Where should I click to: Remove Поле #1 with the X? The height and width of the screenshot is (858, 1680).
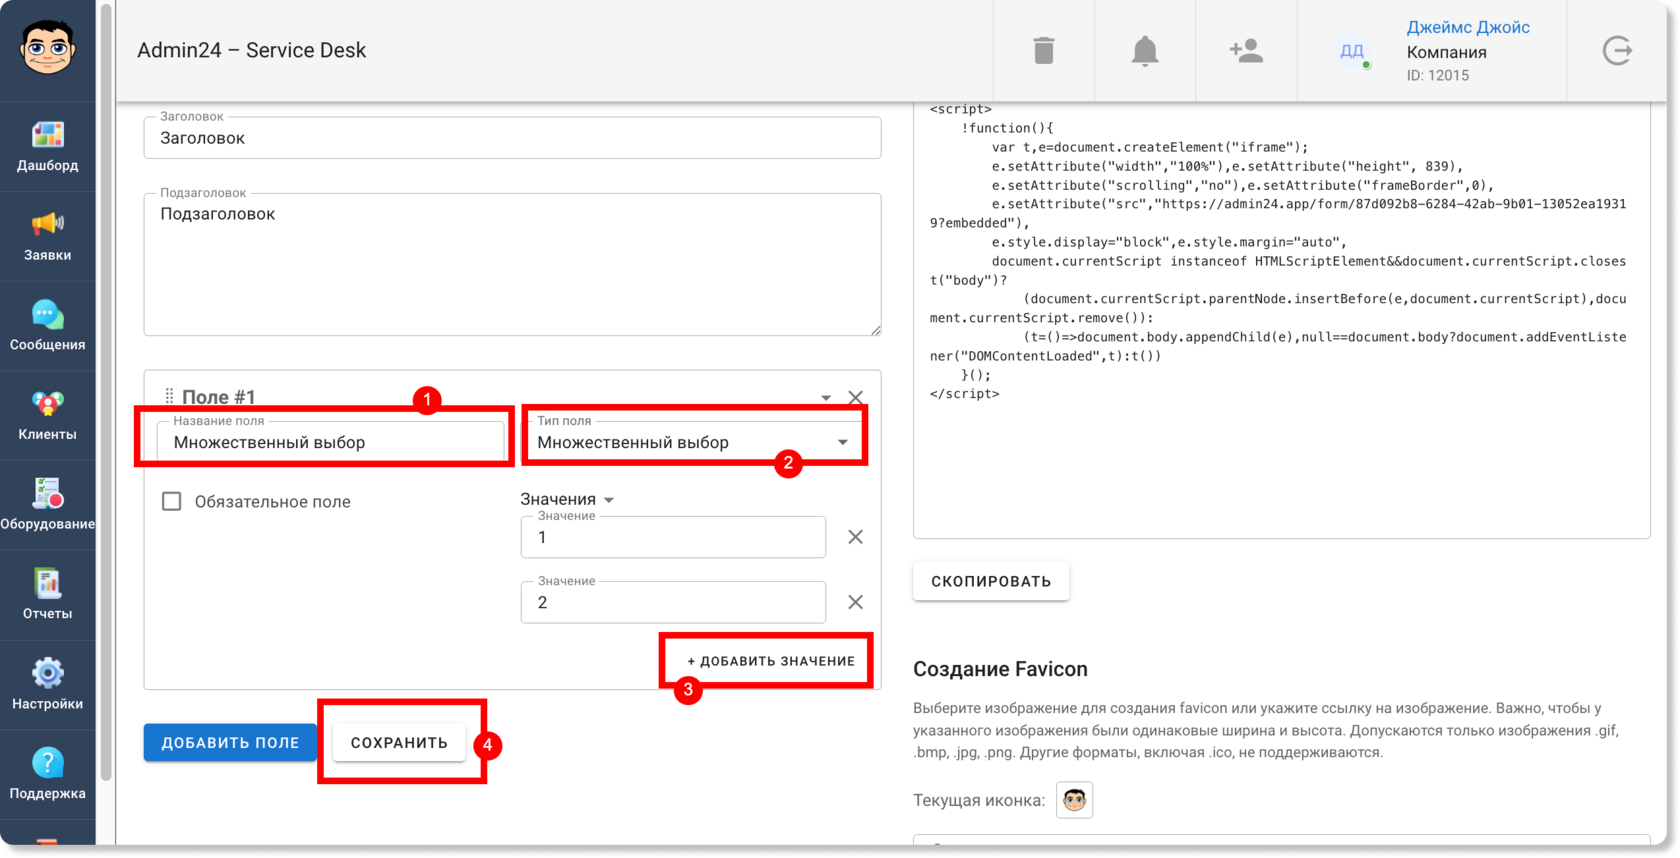856,397
